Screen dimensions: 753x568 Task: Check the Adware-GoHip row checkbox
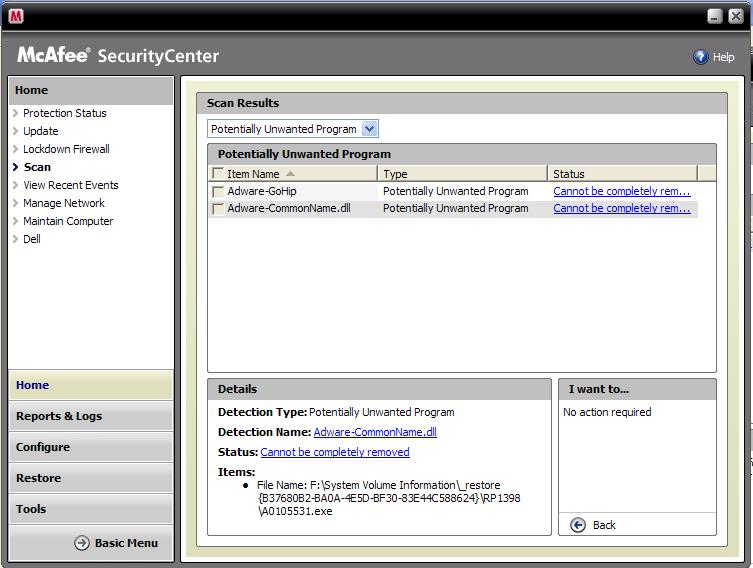218,191
